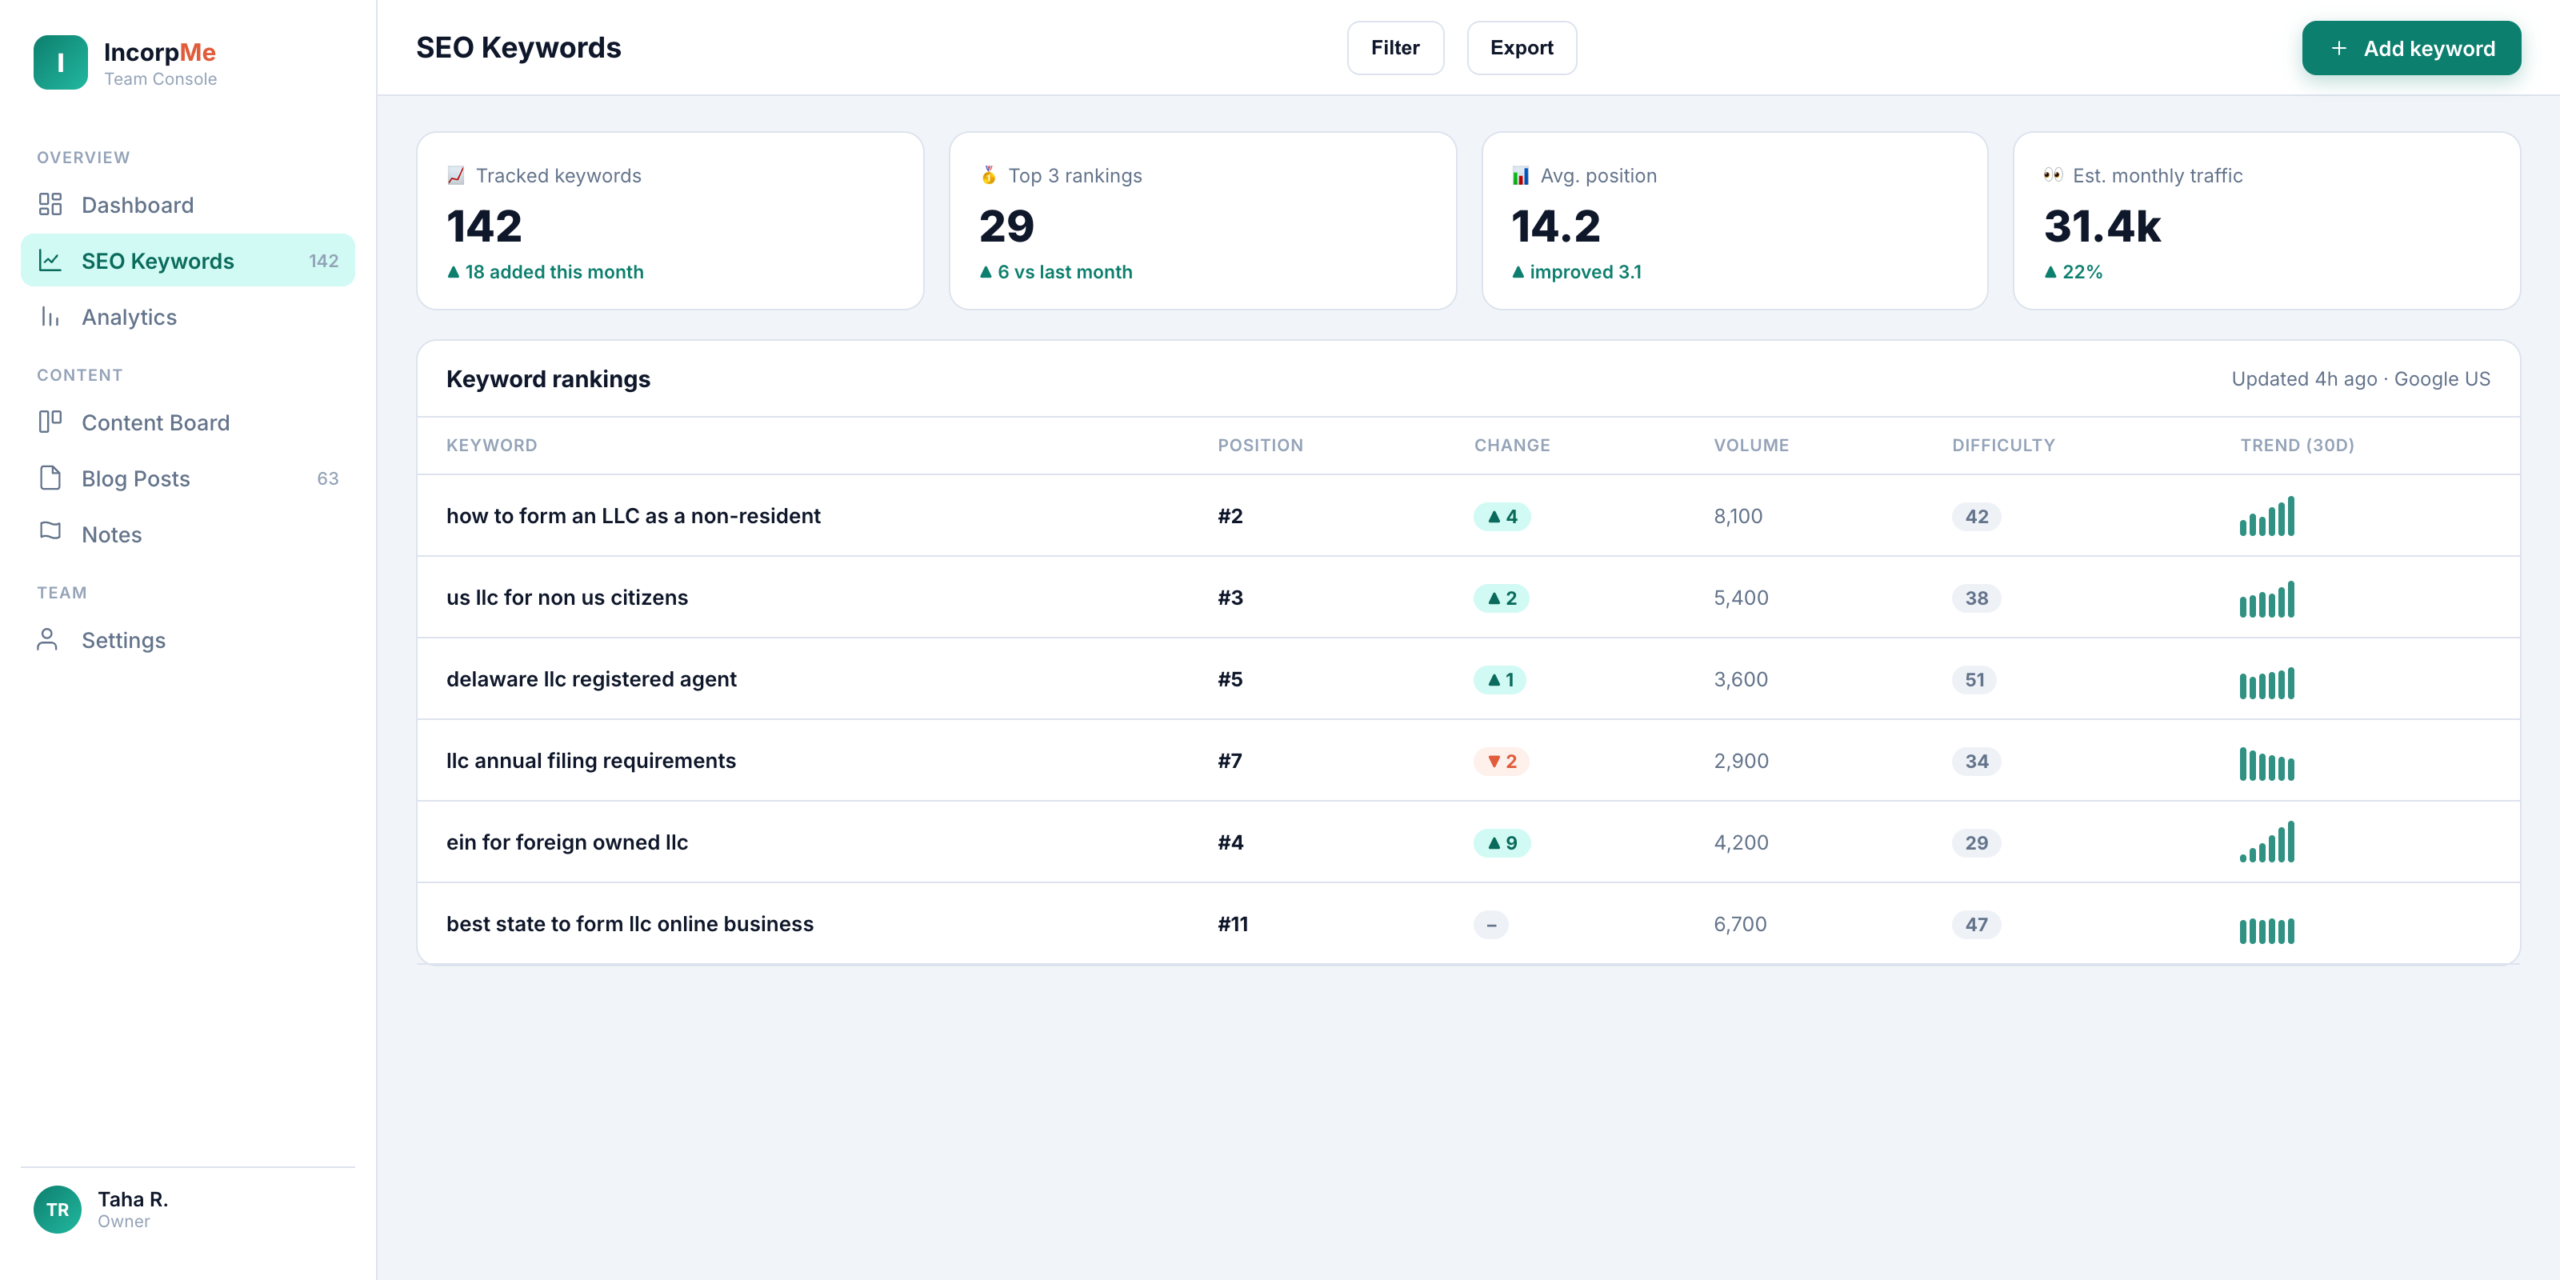
Task: Click the Content Board kanban icon
Action: (50, 422)
